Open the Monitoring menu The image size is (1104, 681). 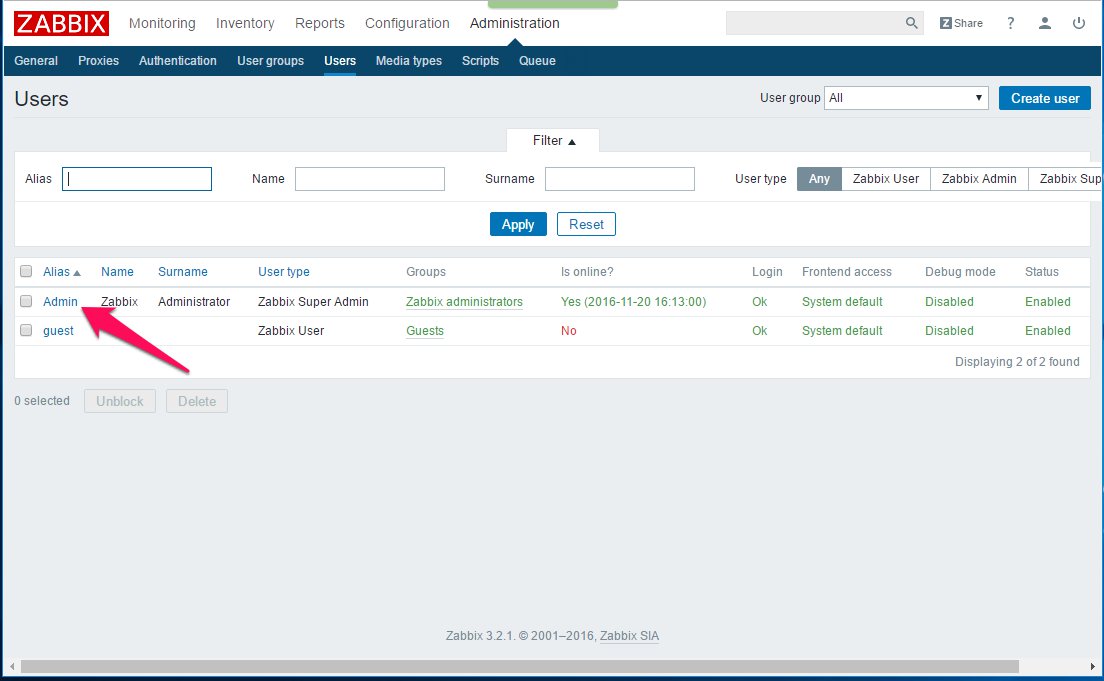pos(162,23)
